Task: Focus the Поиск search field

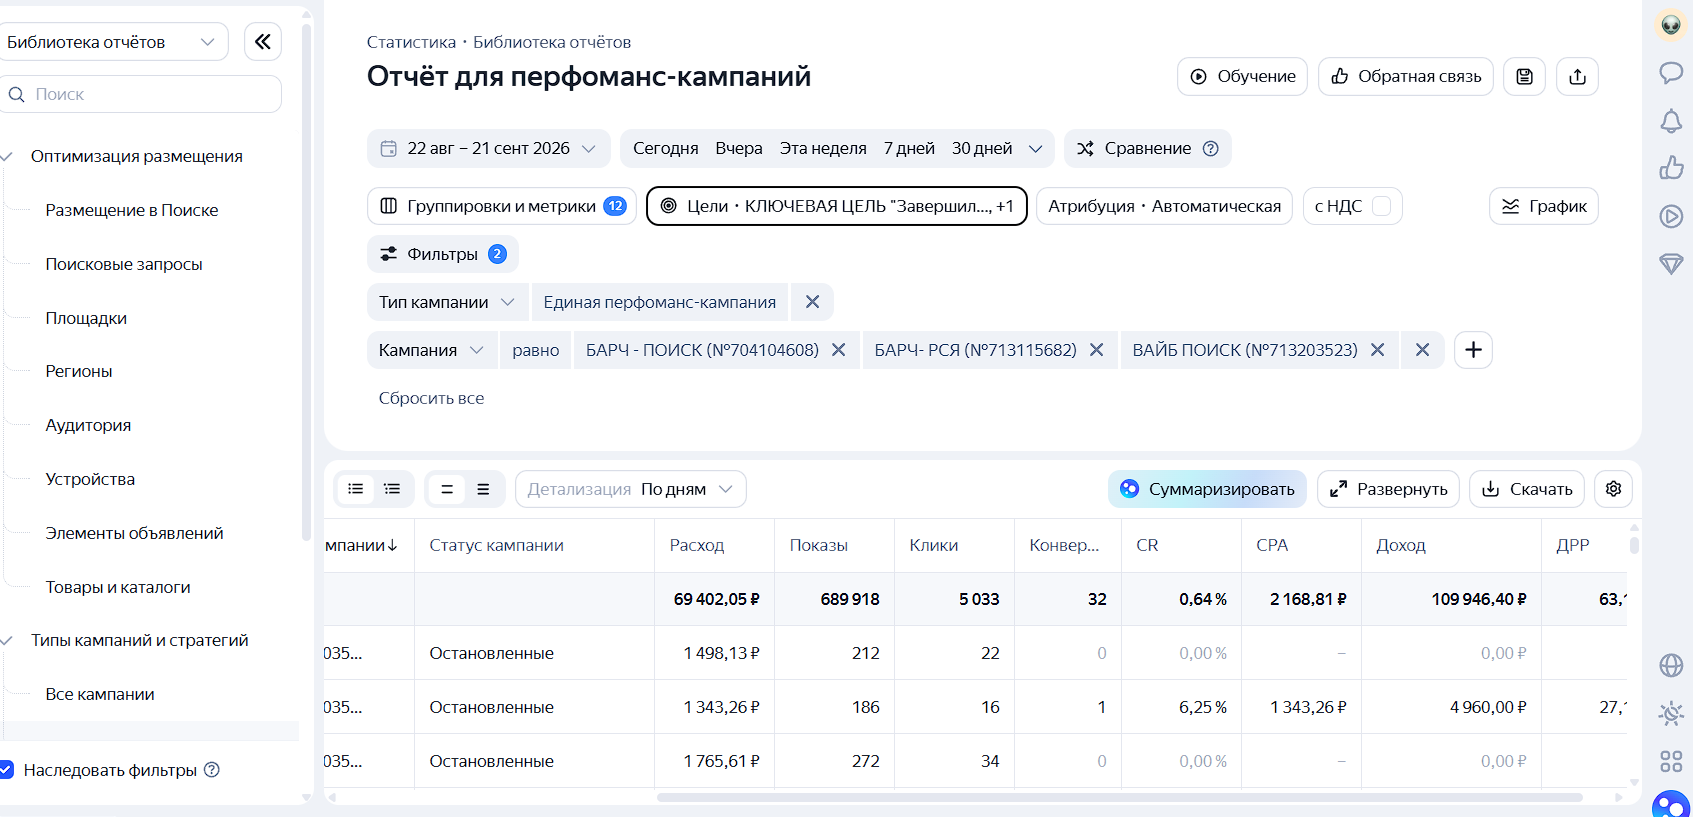Action: pyautogui.click(x=140, y=94)
